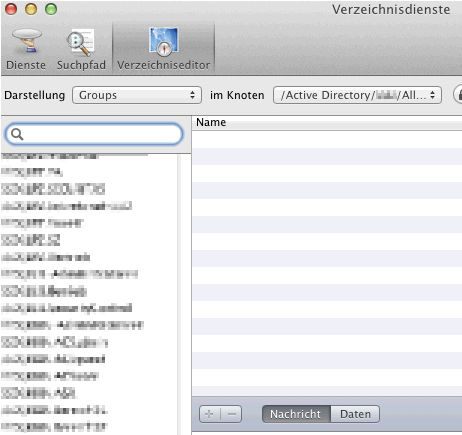Click the magnifier icon in search field

[17, 134]
